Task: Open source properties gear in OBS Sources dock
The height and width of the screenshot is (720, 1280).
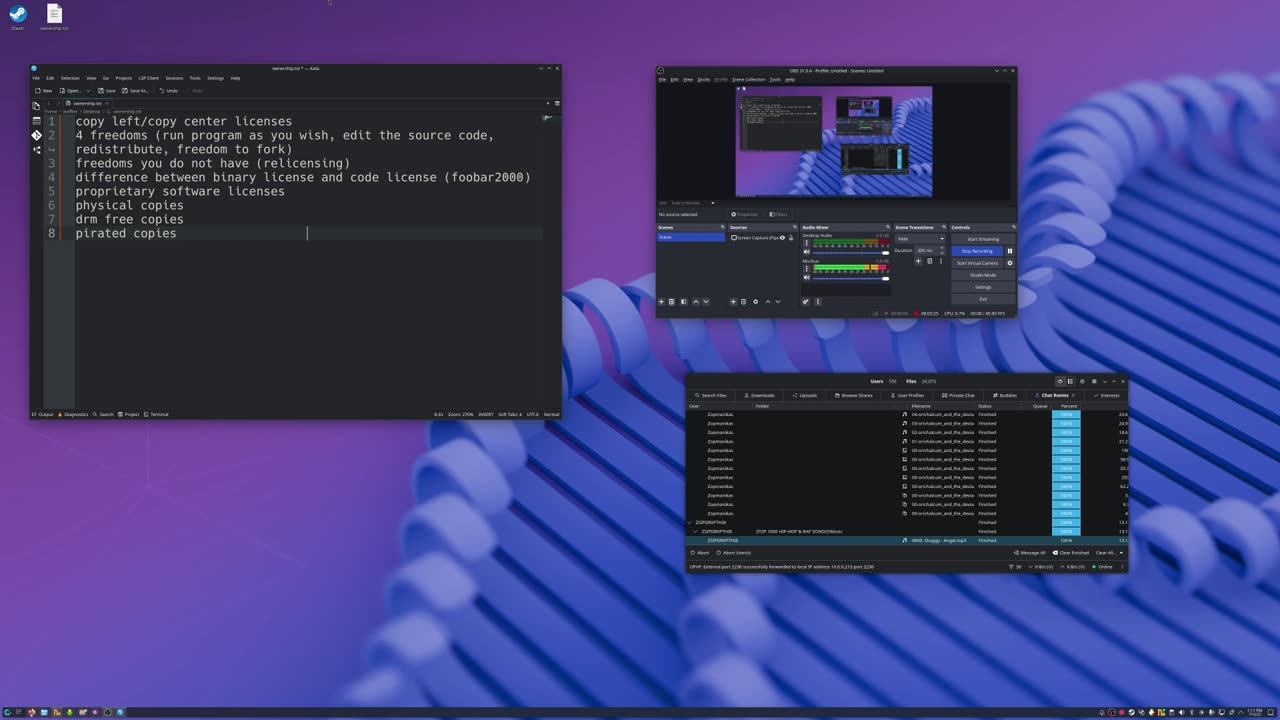Action: [x=755, y=302]
